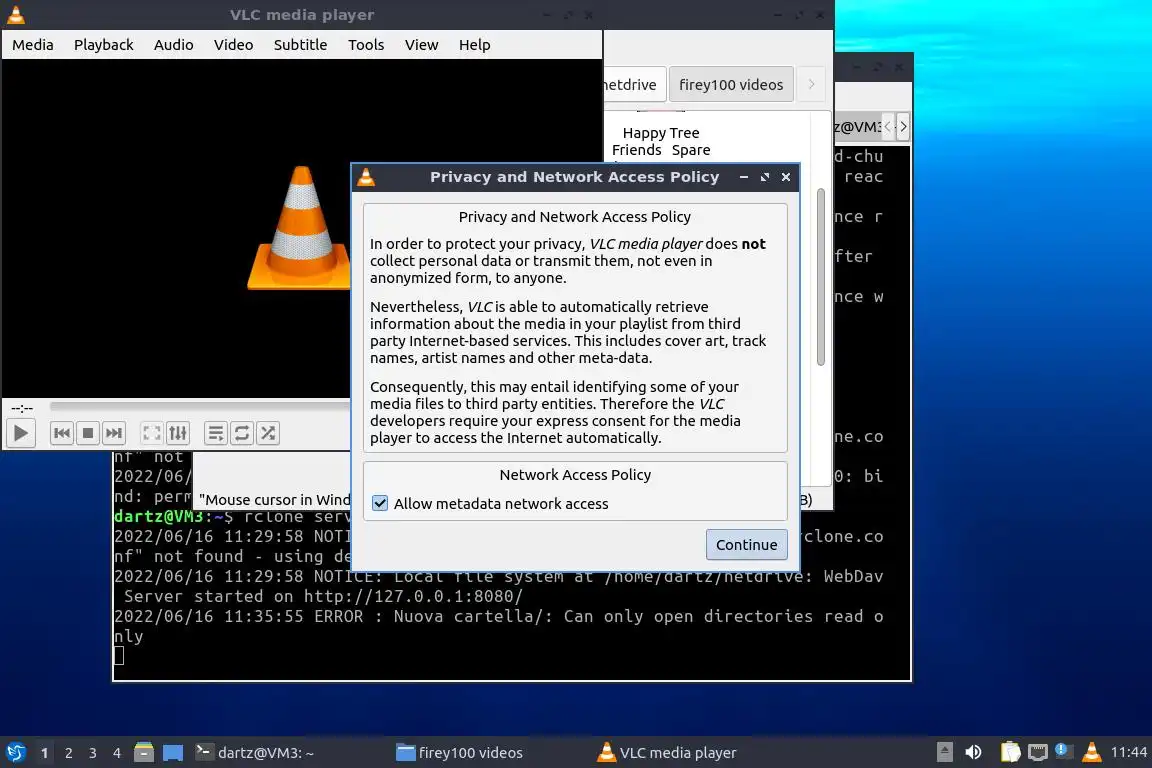Click the VLC seek bar

[200, 406]
